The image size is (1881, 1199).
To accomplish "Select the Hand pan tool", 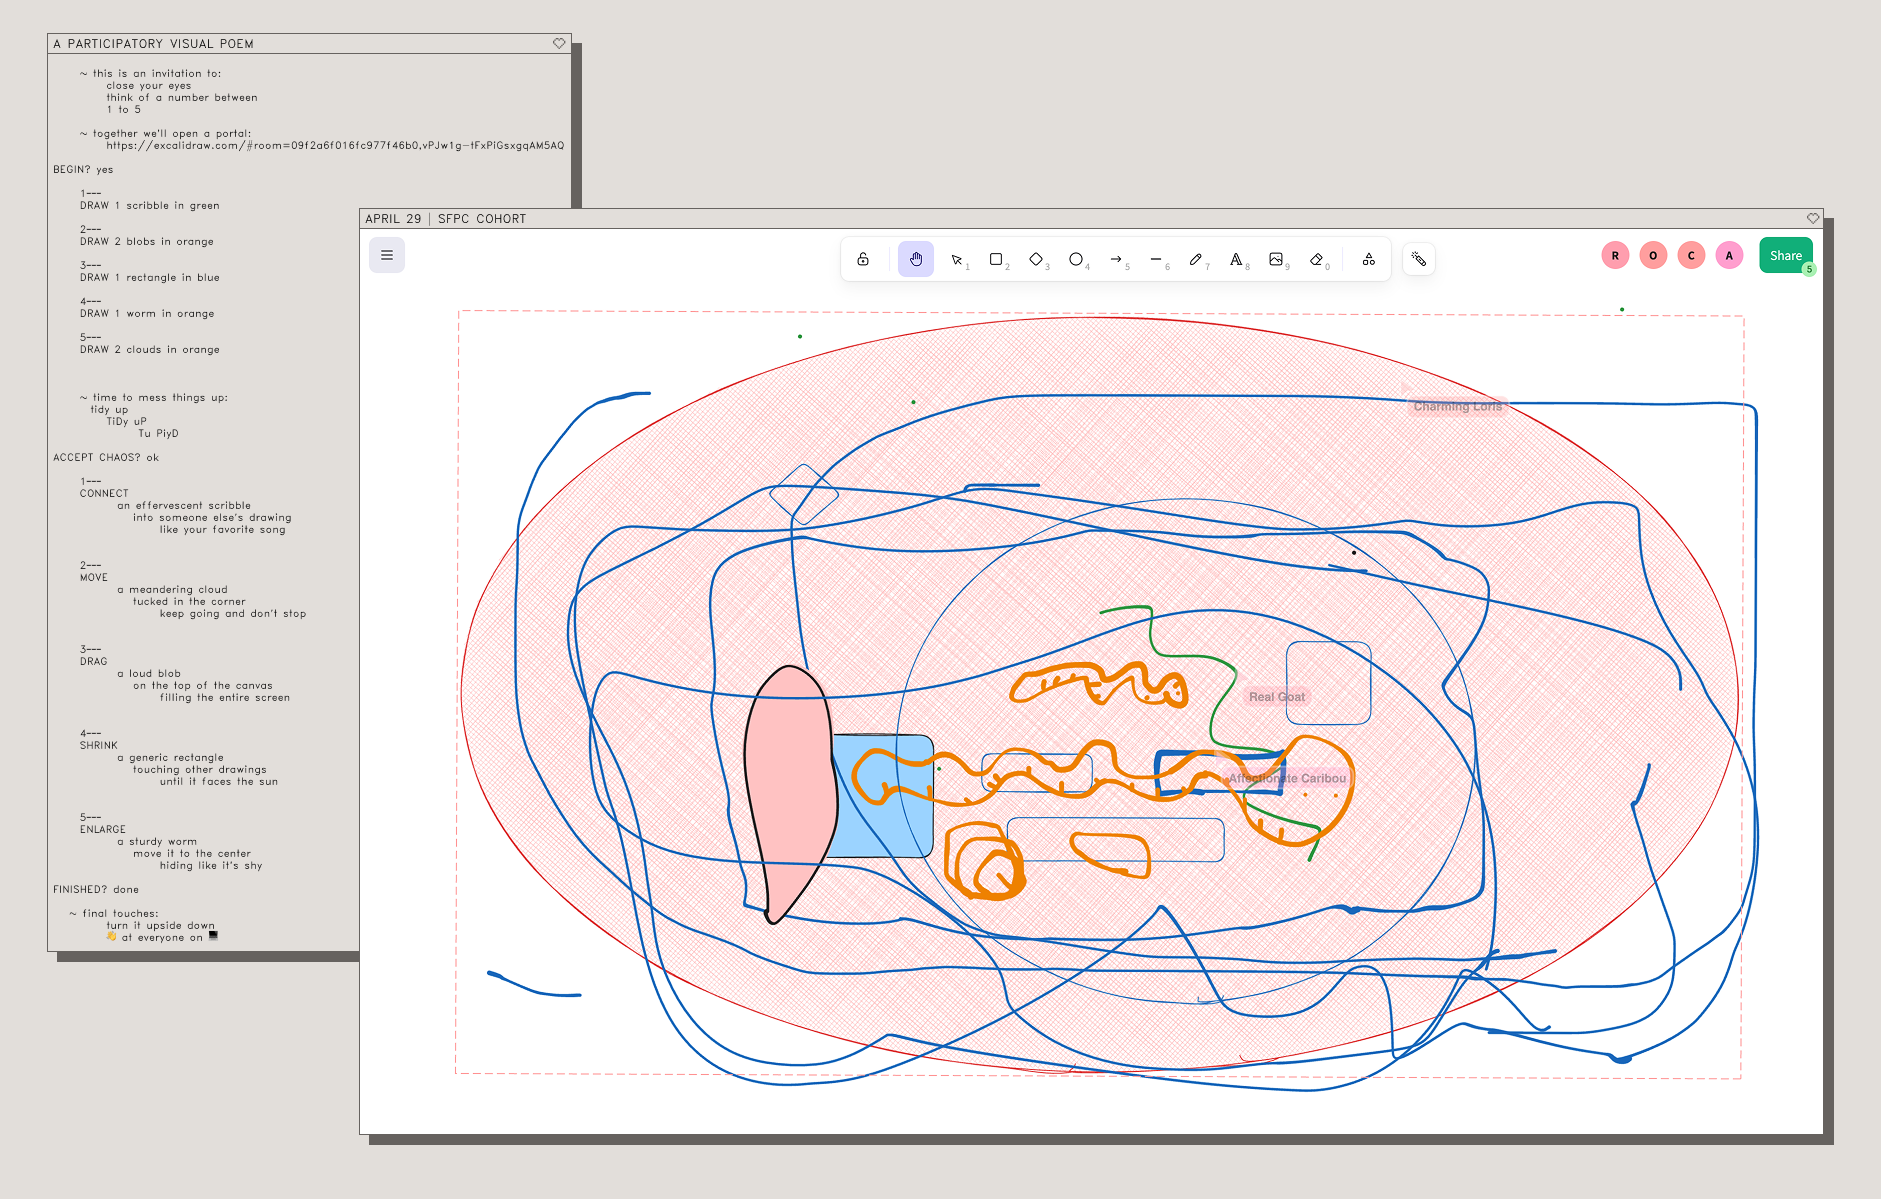I will 915,259.
